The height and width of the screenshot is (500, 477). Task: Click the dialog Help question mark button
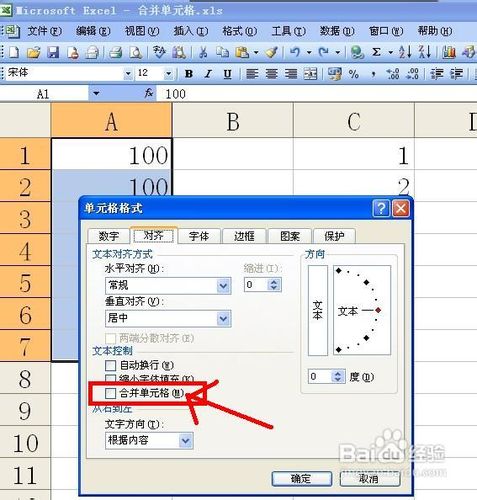coord(381,209)
